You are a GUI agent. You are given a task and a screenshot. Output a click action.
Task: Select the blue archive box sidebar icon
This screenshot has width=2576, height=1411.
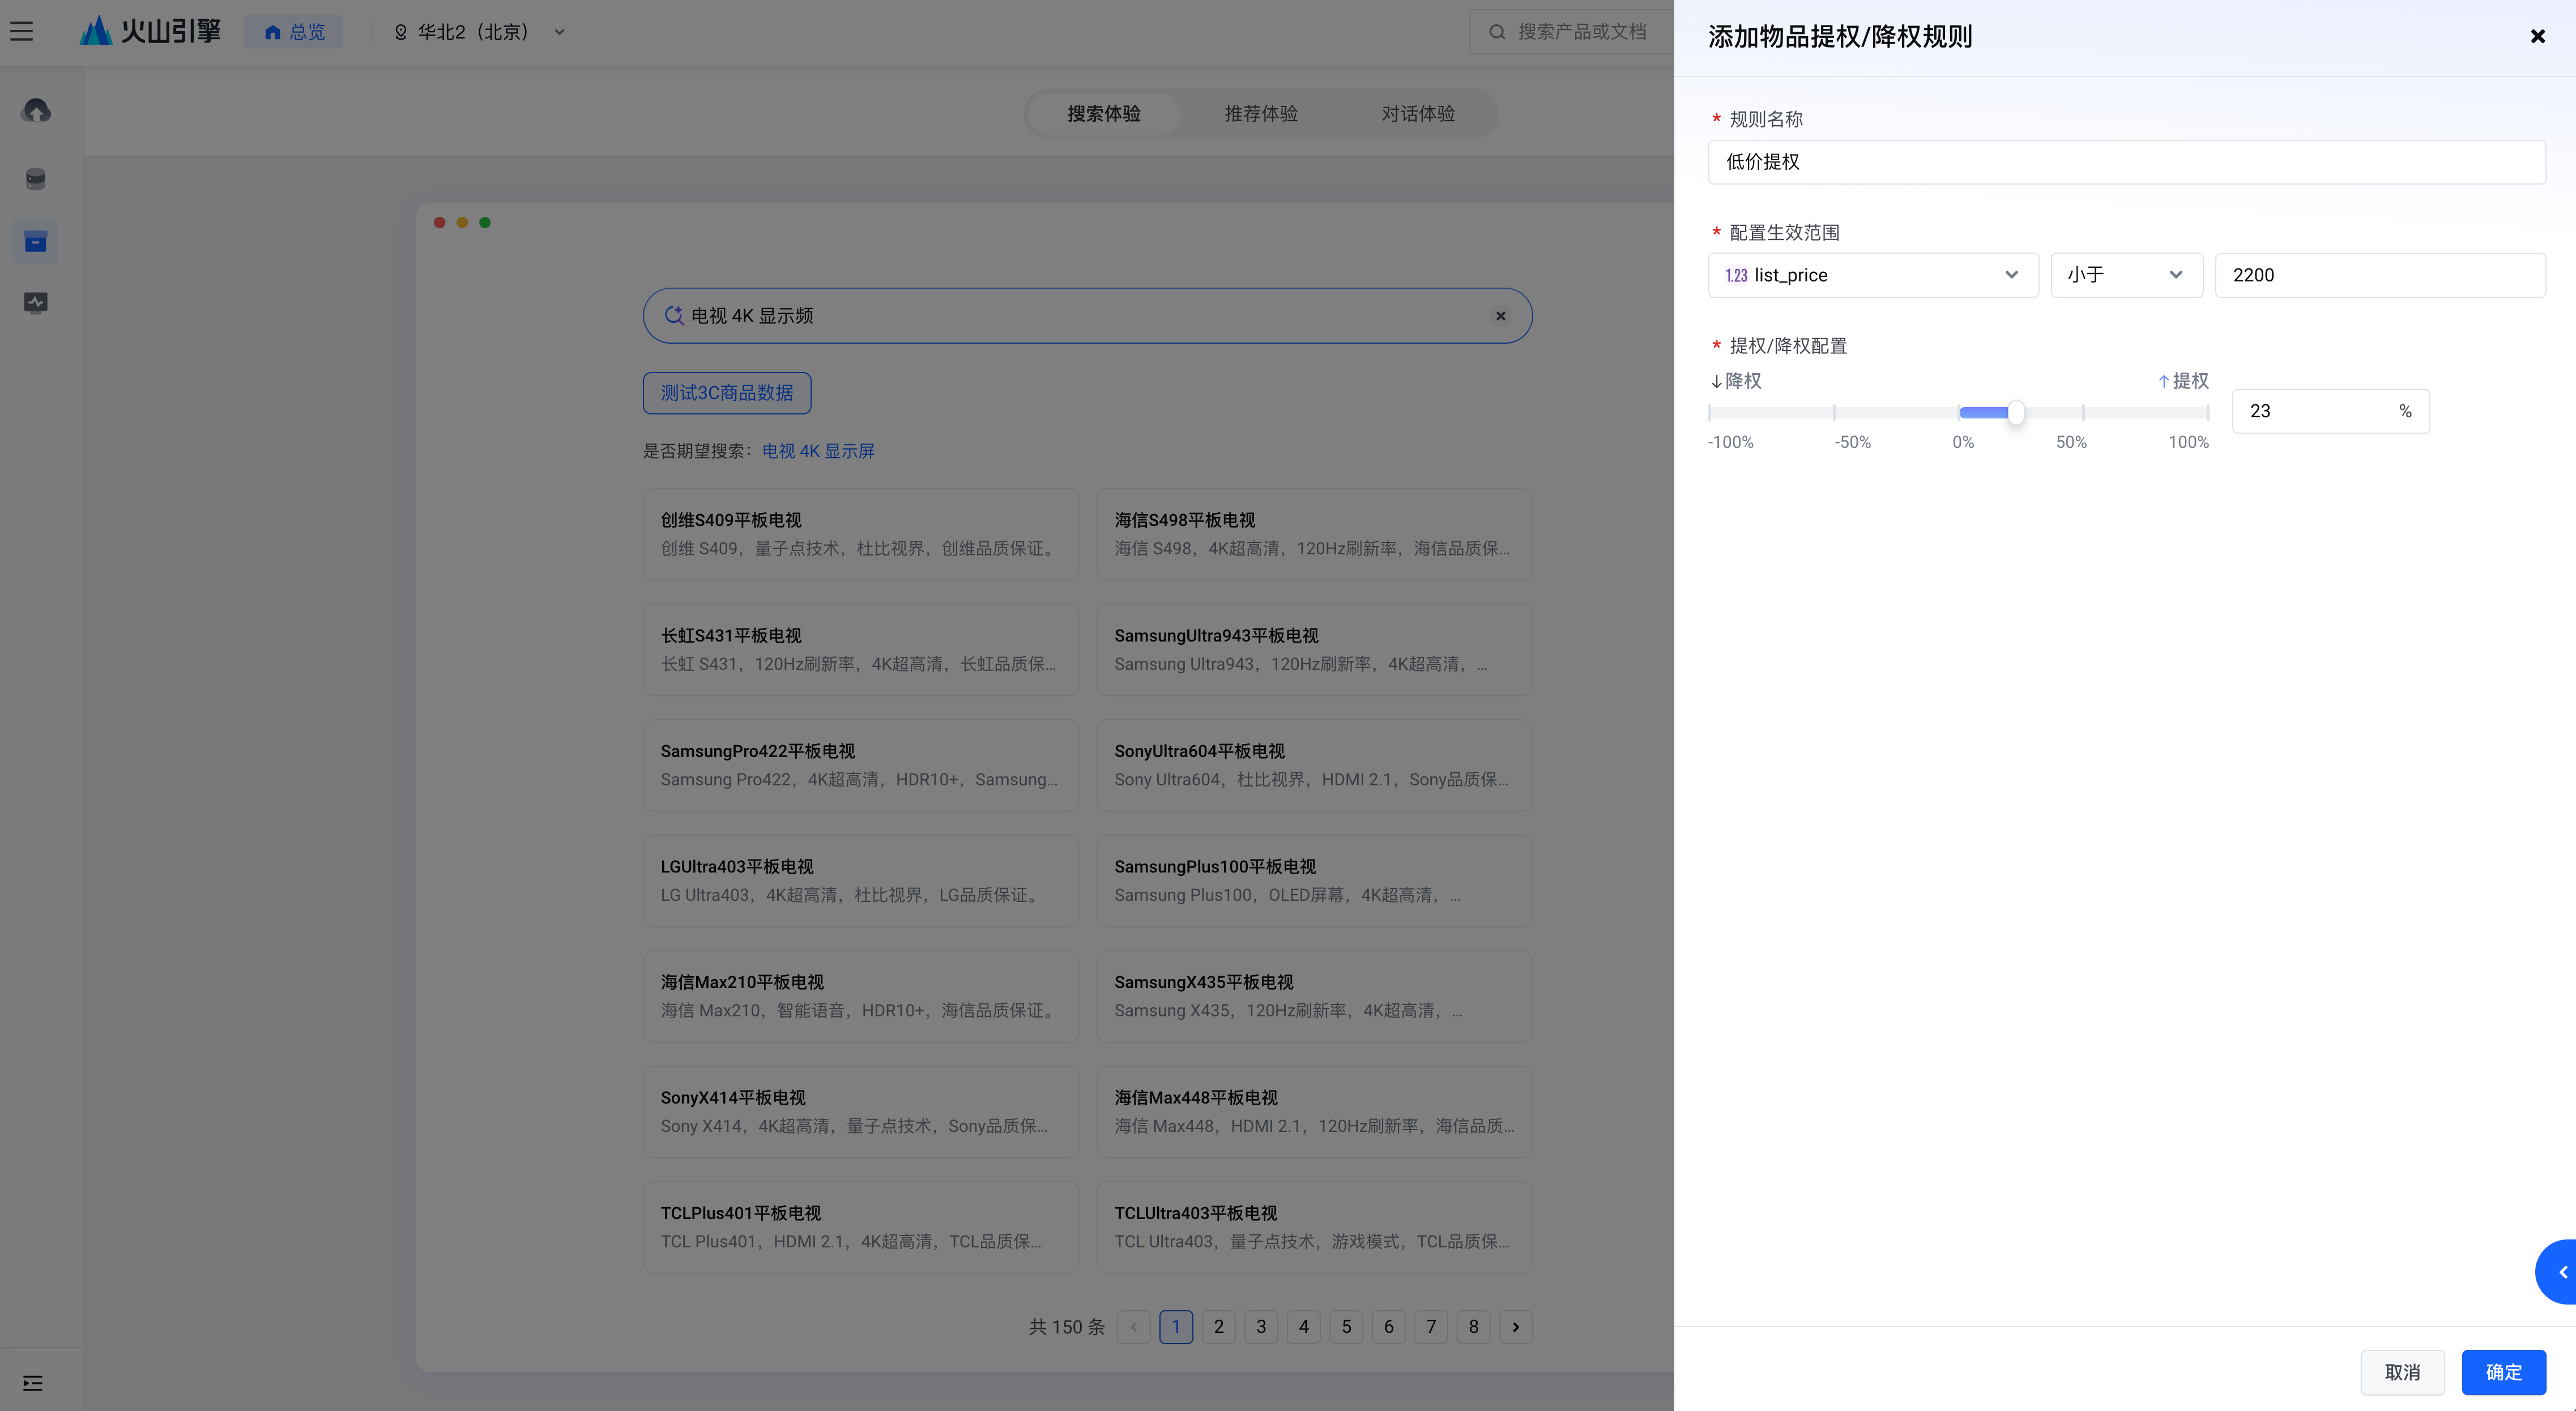[36, 242]
